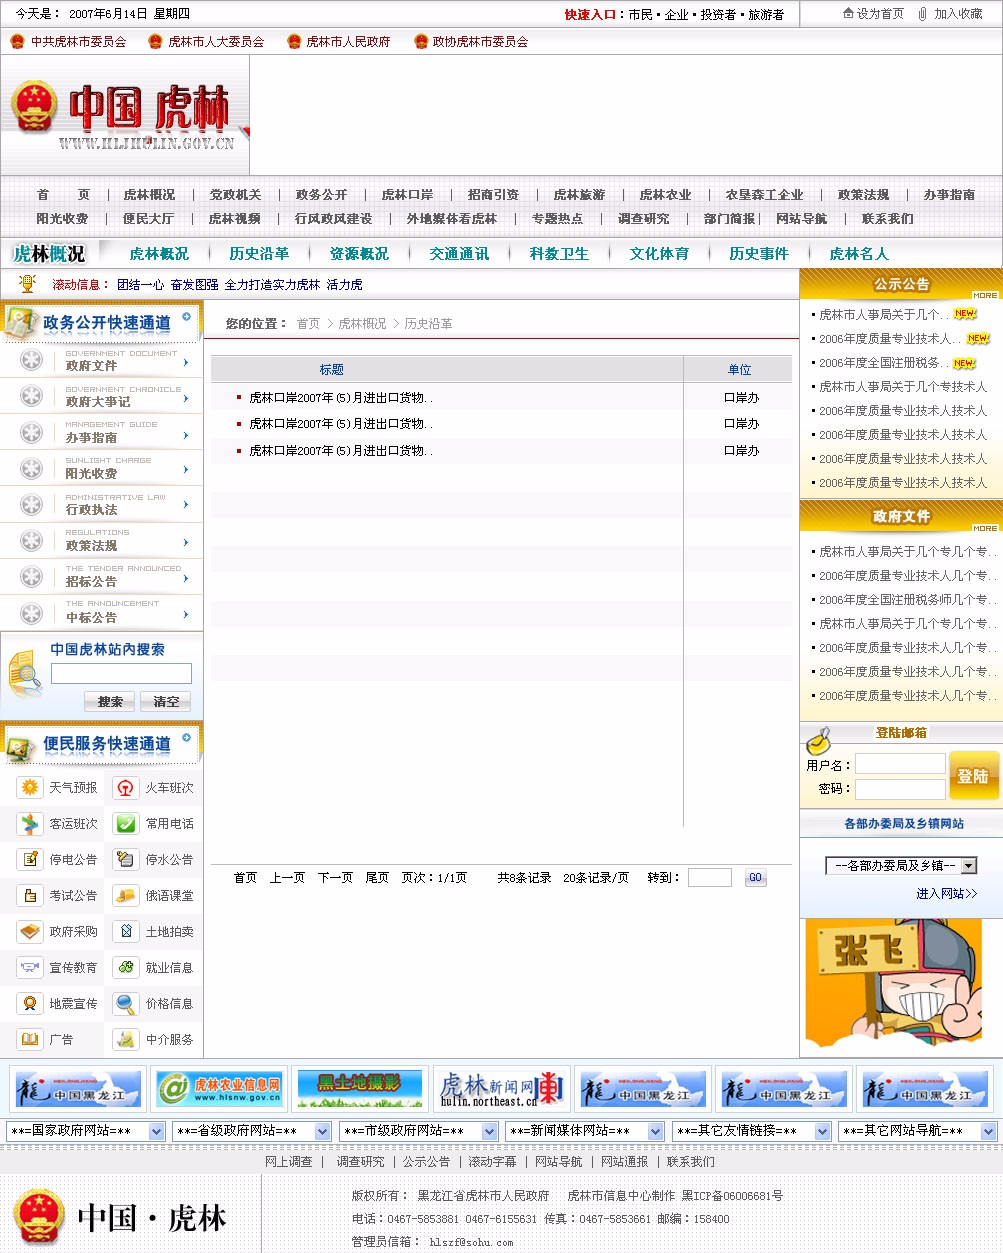Open the 虎林旅游 navigation menu item

pos(579,195)
